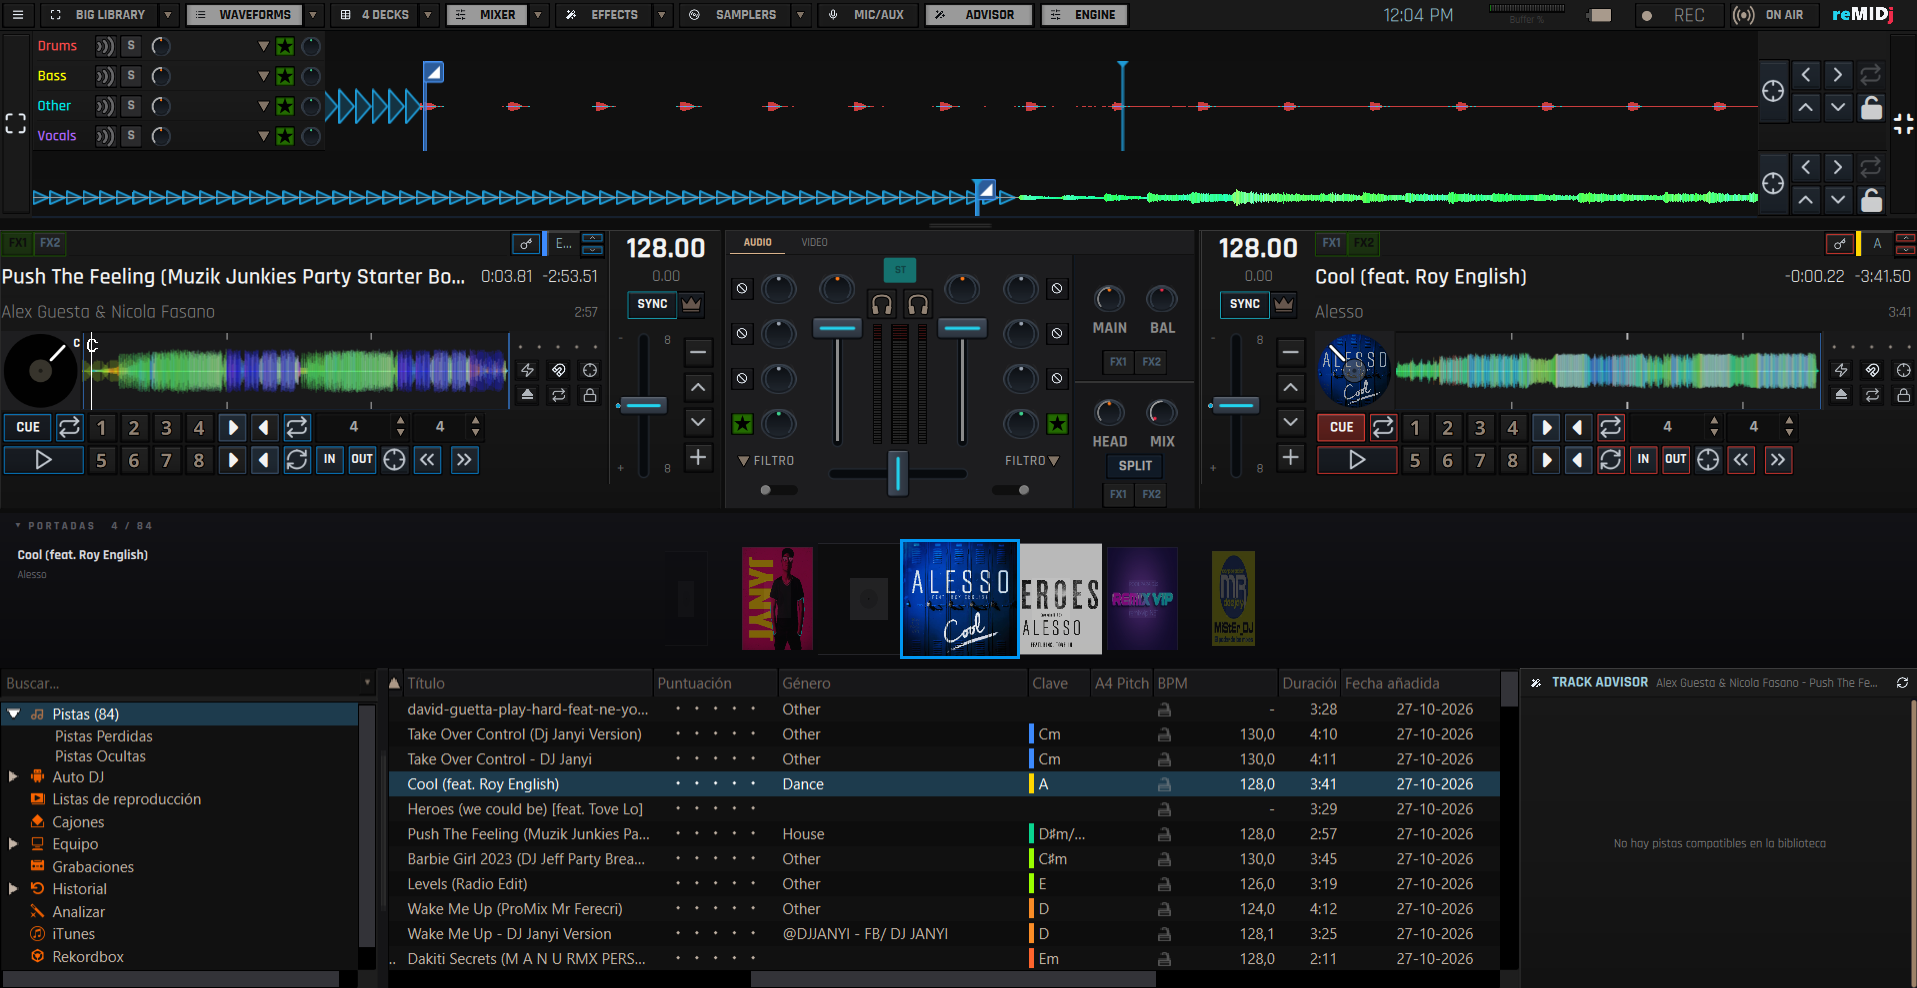Screen dimensions: 1917x988
Task: Play the right deck Cool track
Action: pyautogui.click(x=1357, y=460)
